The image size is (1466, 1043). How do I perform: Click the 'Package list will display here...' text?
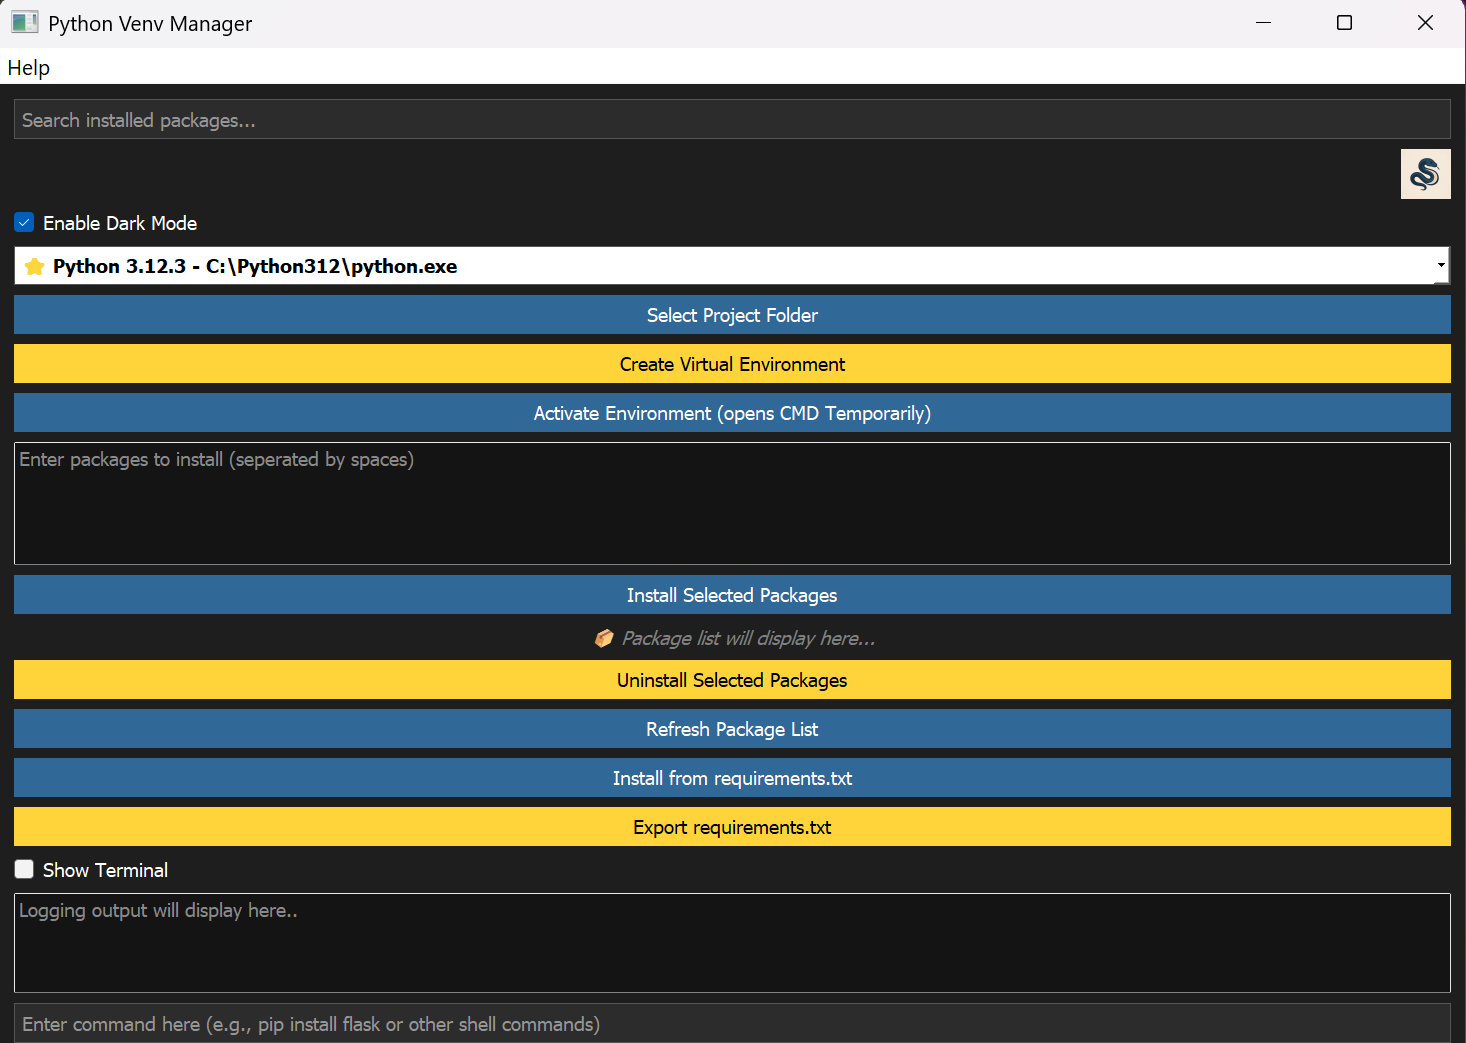tap(748, 638)
